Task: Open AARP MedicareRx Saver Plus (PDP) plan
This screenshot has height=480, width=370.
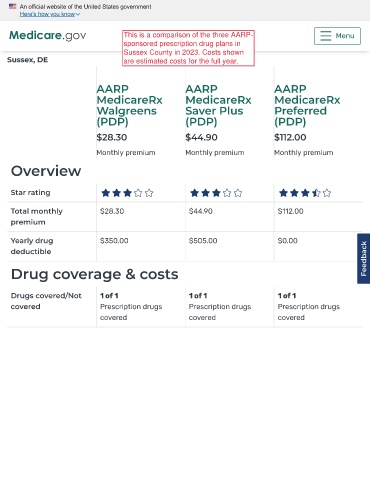Action: (218, 105)
